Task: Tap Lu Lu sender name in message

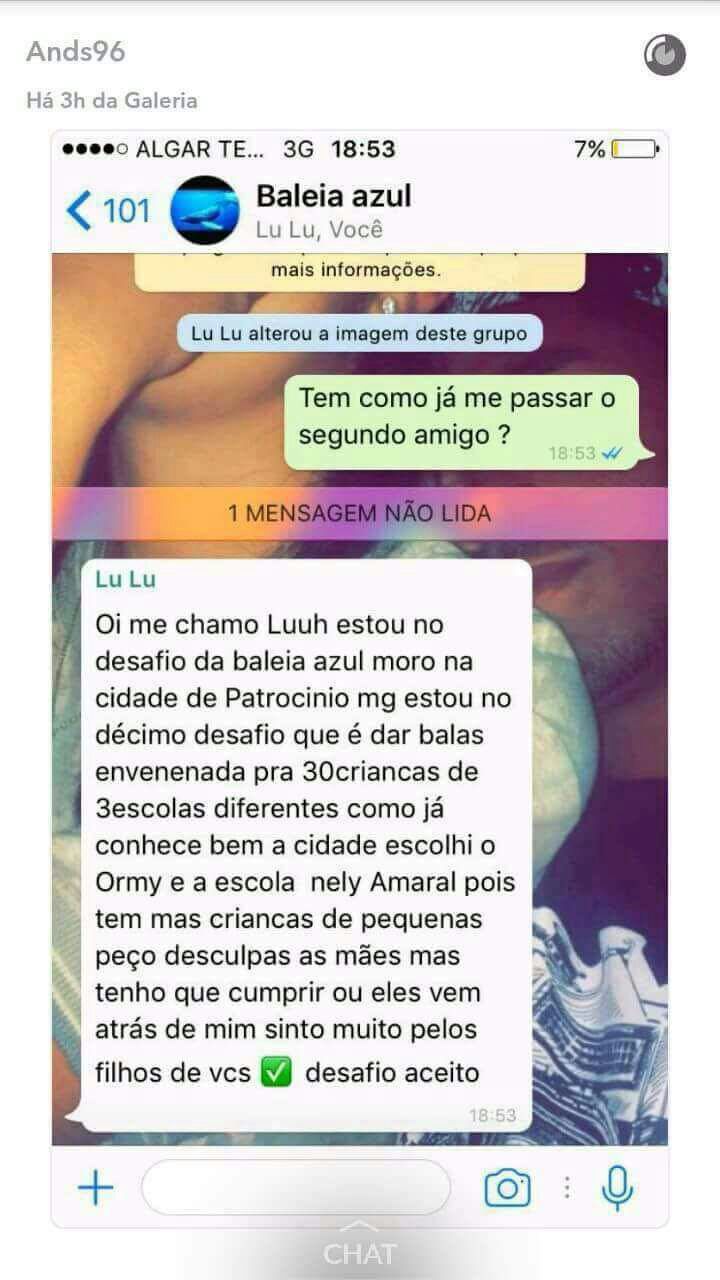Action: pyautogui.click(x=125, y=579)
